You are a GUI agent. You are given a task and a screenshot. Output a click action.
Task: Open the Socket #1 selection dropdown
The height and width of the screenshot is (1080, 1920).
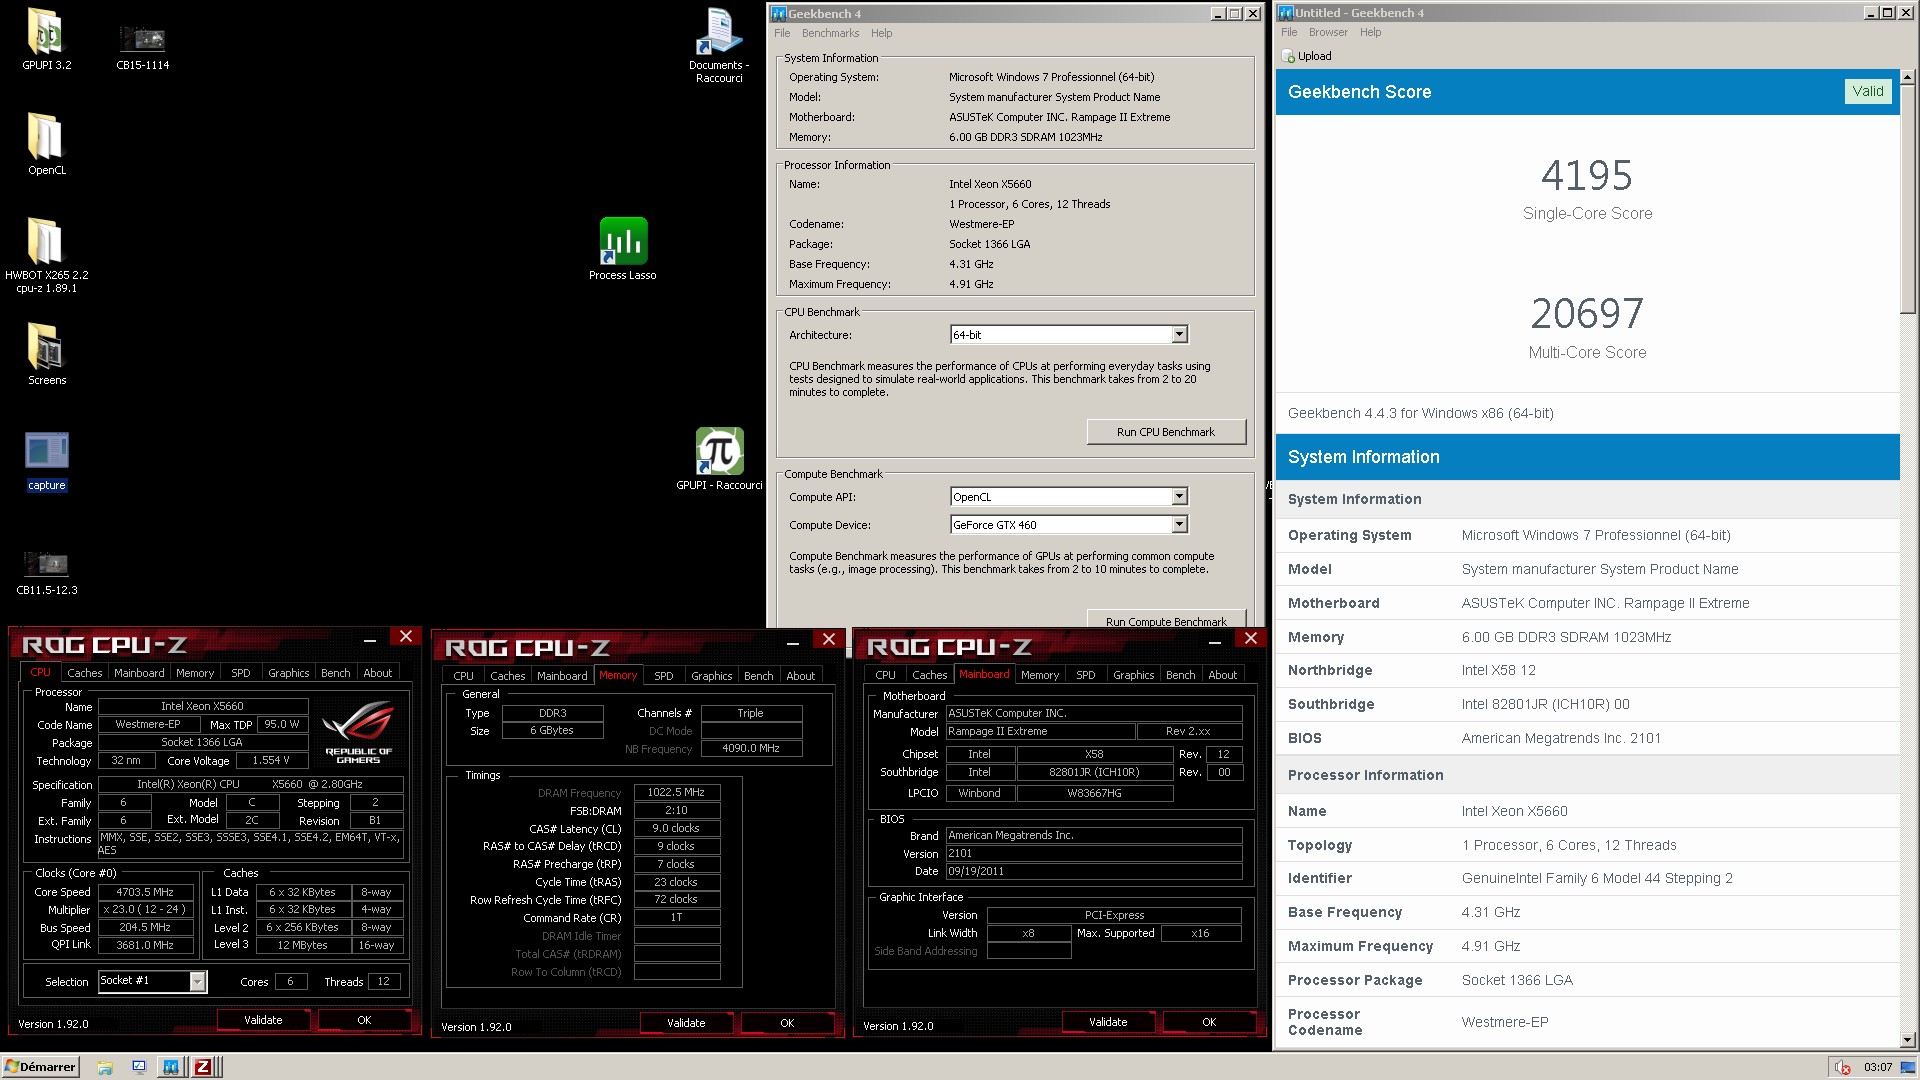[x=197, y=981]
